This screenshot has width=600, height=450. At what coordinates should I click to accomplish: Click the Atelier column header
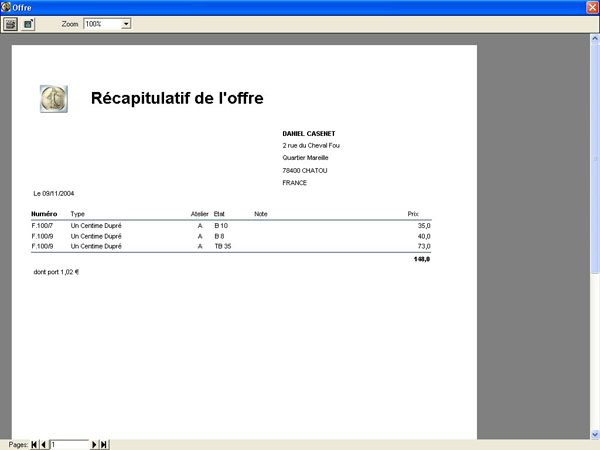tap(200, 214)
